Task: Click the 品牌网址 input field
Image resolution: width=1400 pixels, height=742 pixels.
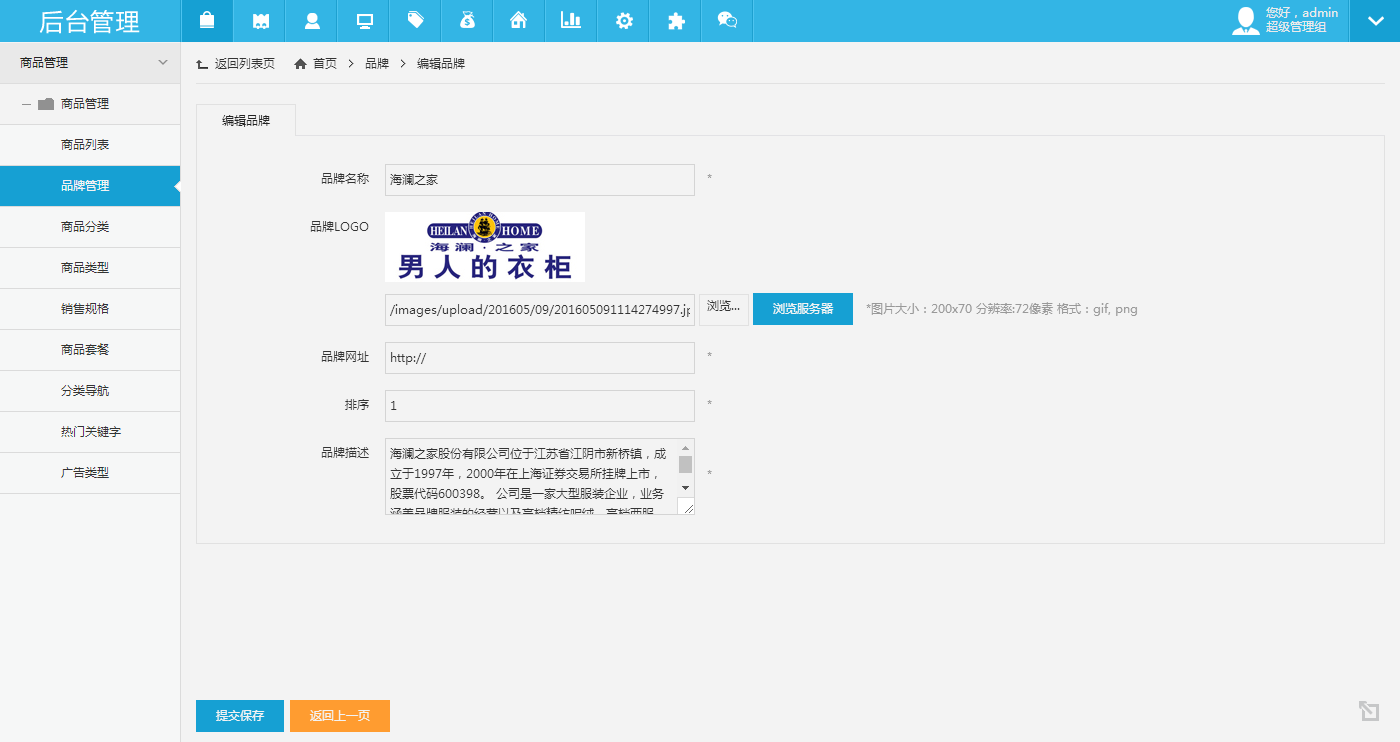Action: point(540,358)
